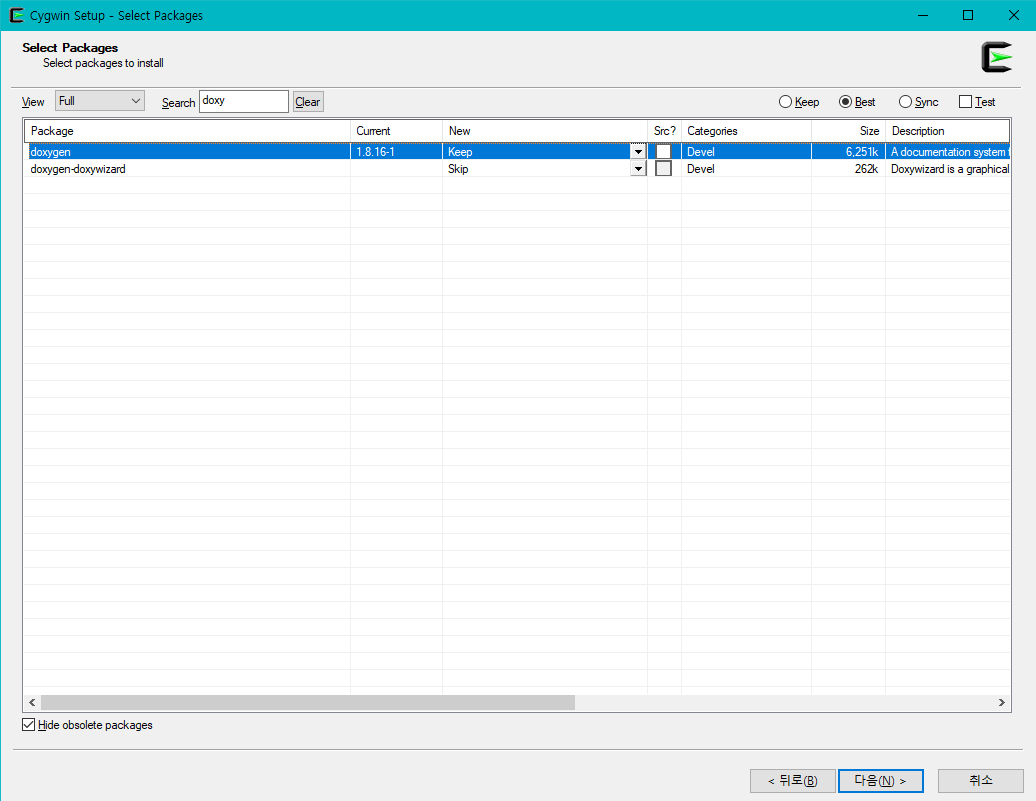This screenshot has width=1036, height=801.
Task: Click the Cygwin logo in the header
Action: click(997, 57)
